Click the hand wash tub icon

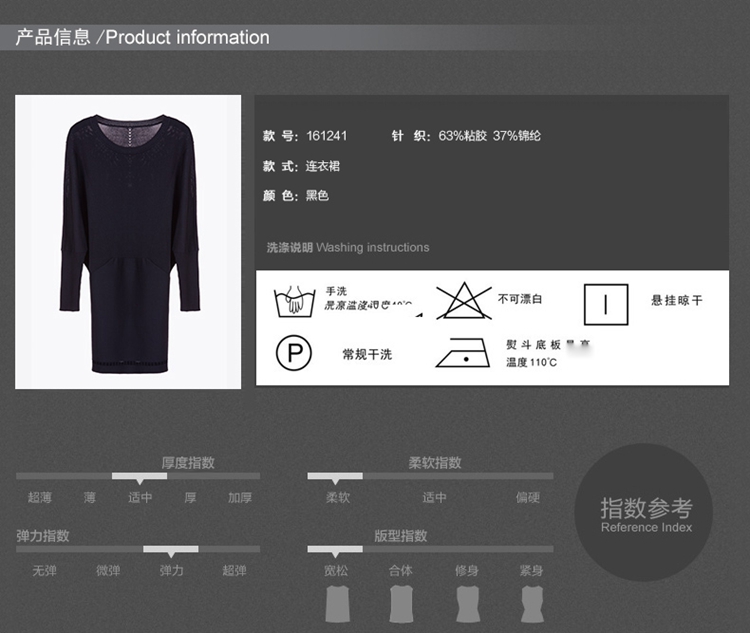[x=294, y=301]
